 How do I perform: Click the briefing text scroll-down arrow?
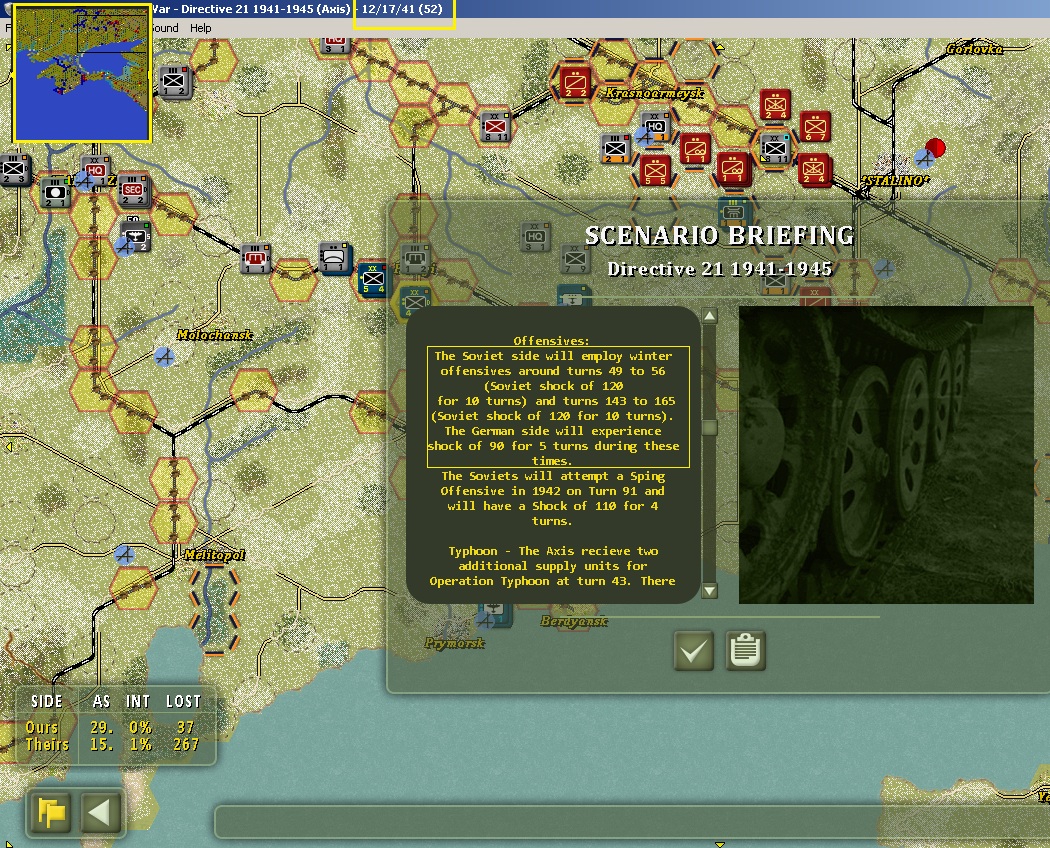709,590
